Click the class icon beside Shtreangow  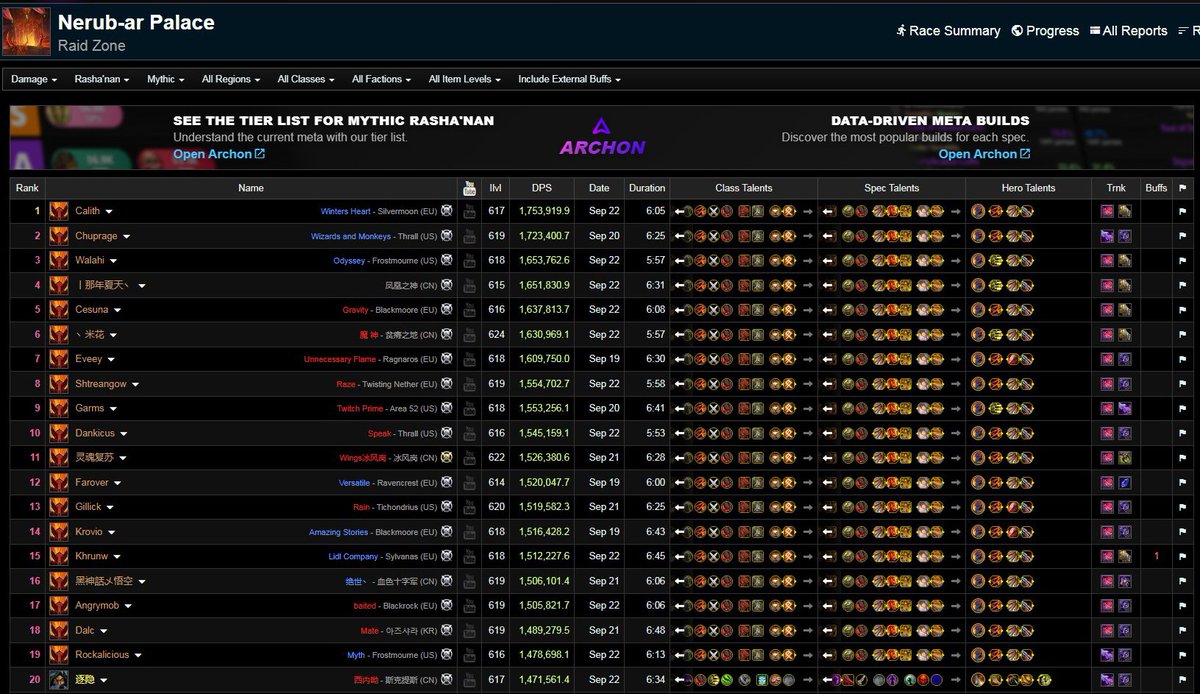(x=58, y=384)
